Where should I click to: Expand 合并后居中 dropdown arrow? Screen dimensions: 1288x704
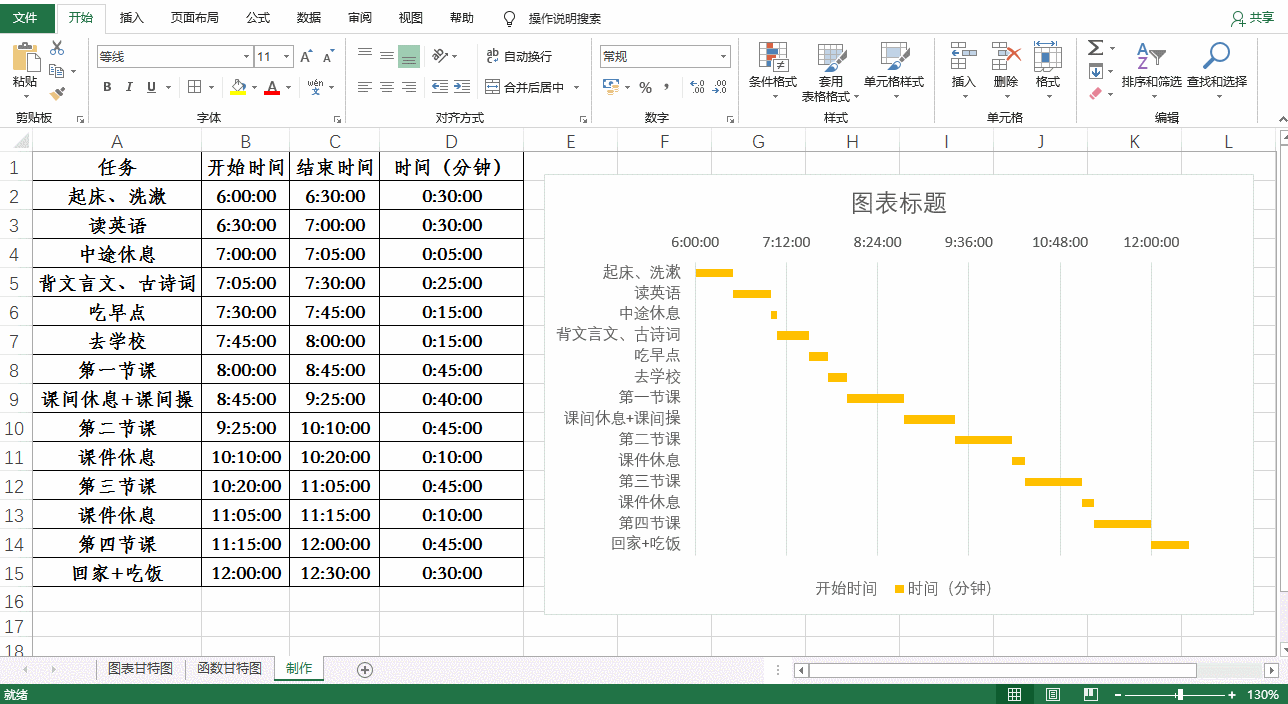pyautogui.click(x=577, y=88)
